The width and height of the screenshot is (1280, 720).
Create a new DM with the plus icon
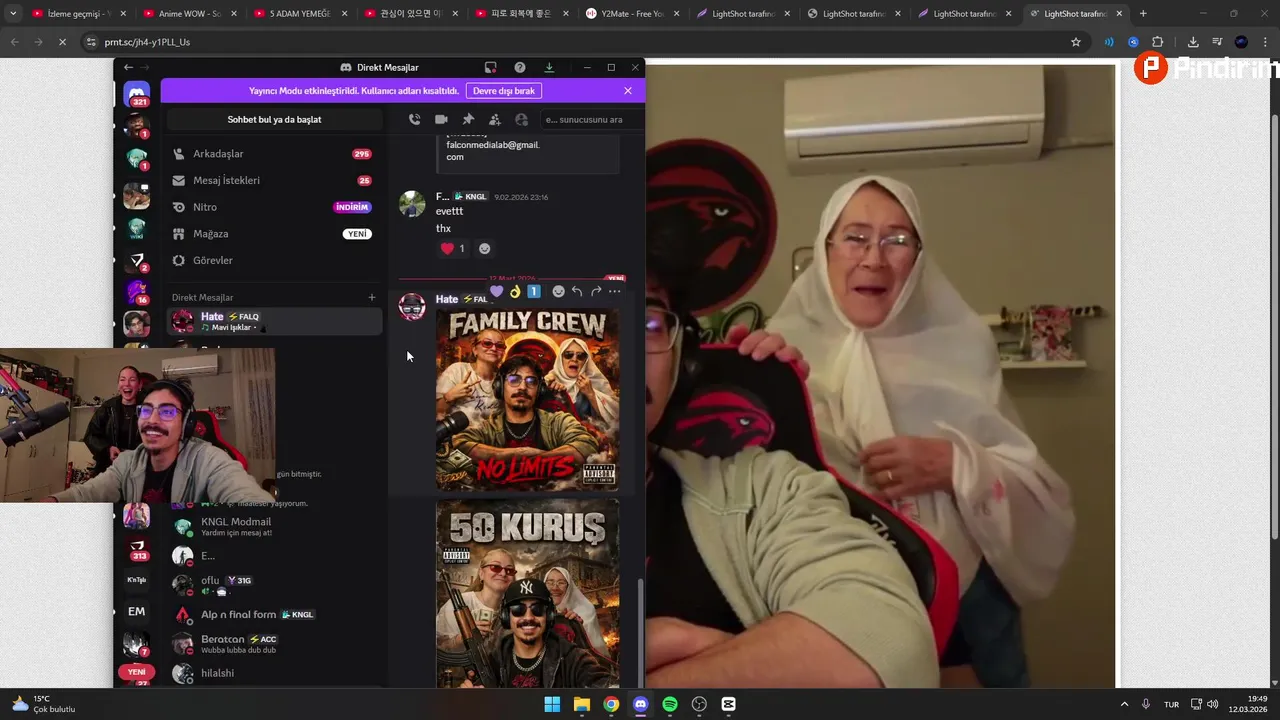[372, 297]
